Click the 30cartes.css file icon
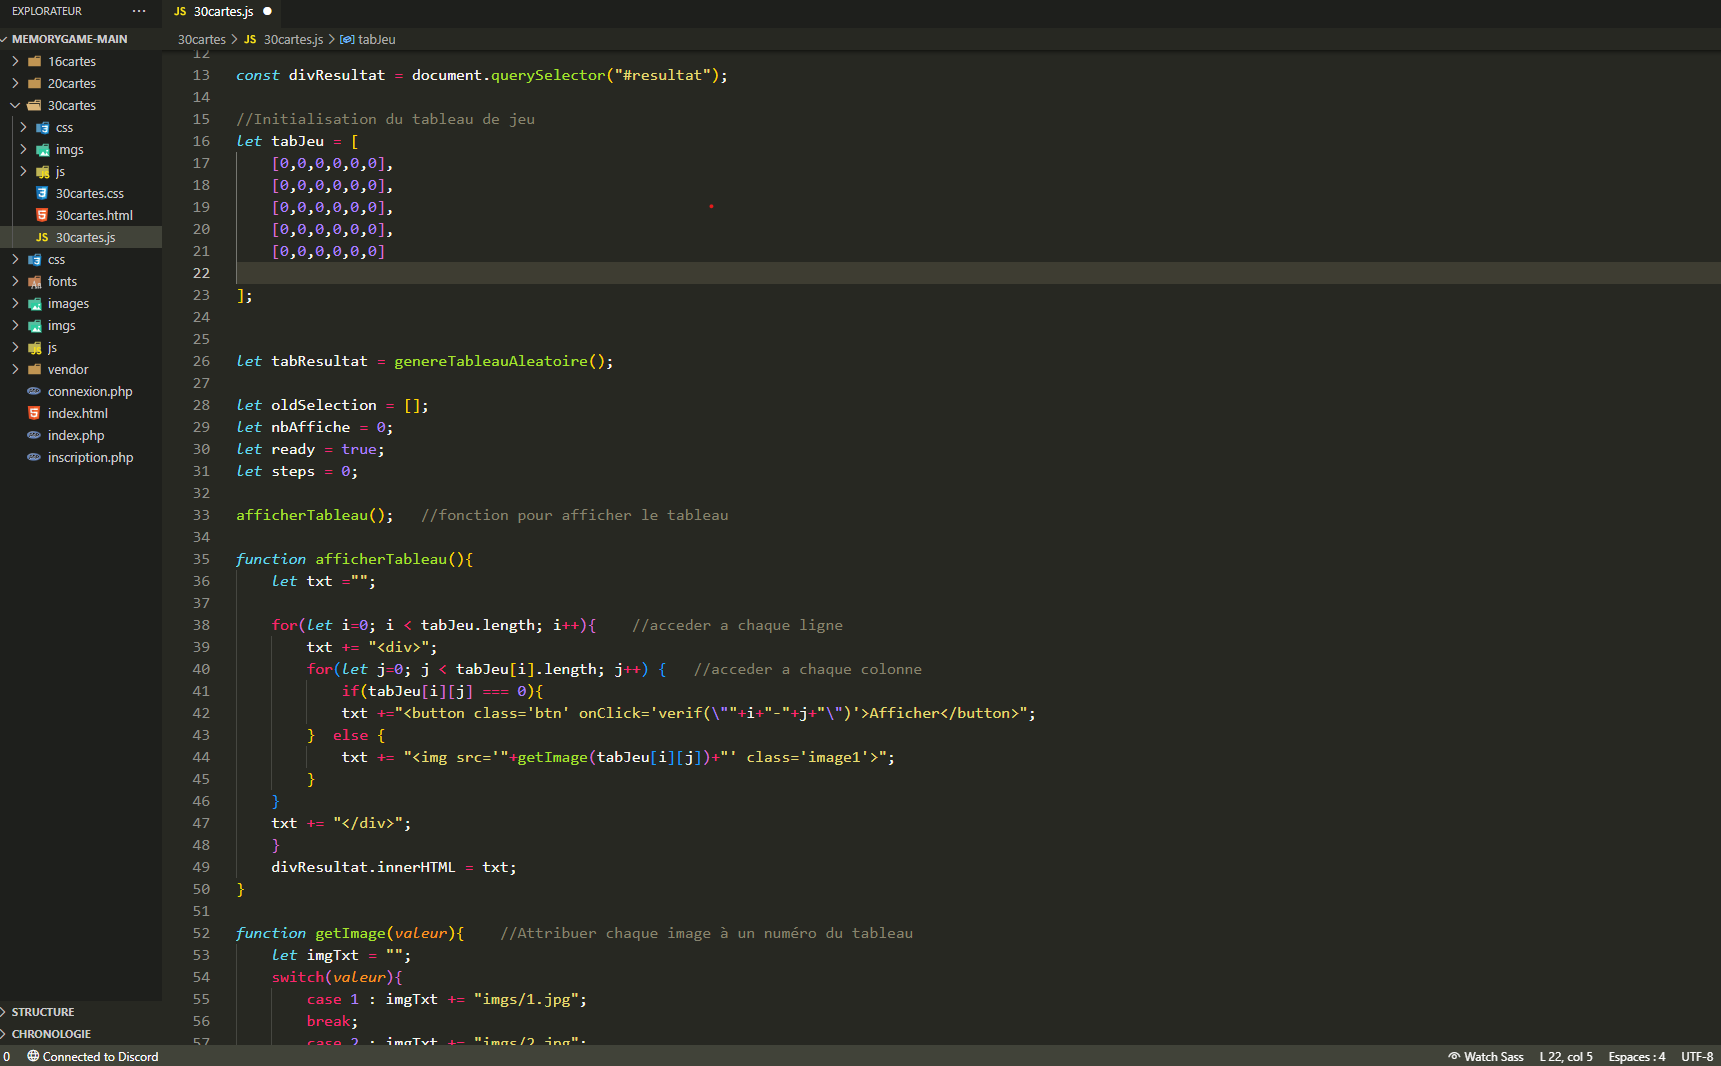 coord(42,193)
